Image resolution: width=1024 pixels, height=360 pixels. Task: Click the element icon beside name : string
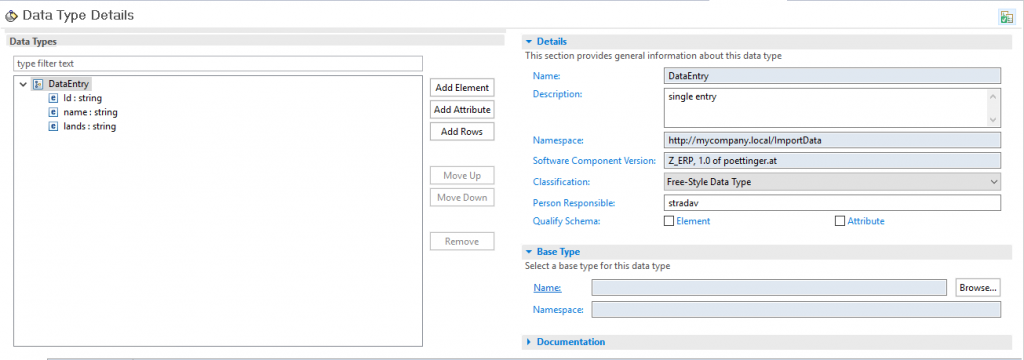[54, 112]
